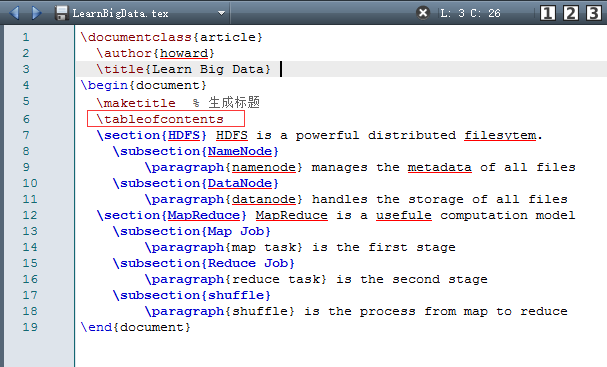
Task: Click \paragraph{map task} command
Action: click(x=223, y=247)
